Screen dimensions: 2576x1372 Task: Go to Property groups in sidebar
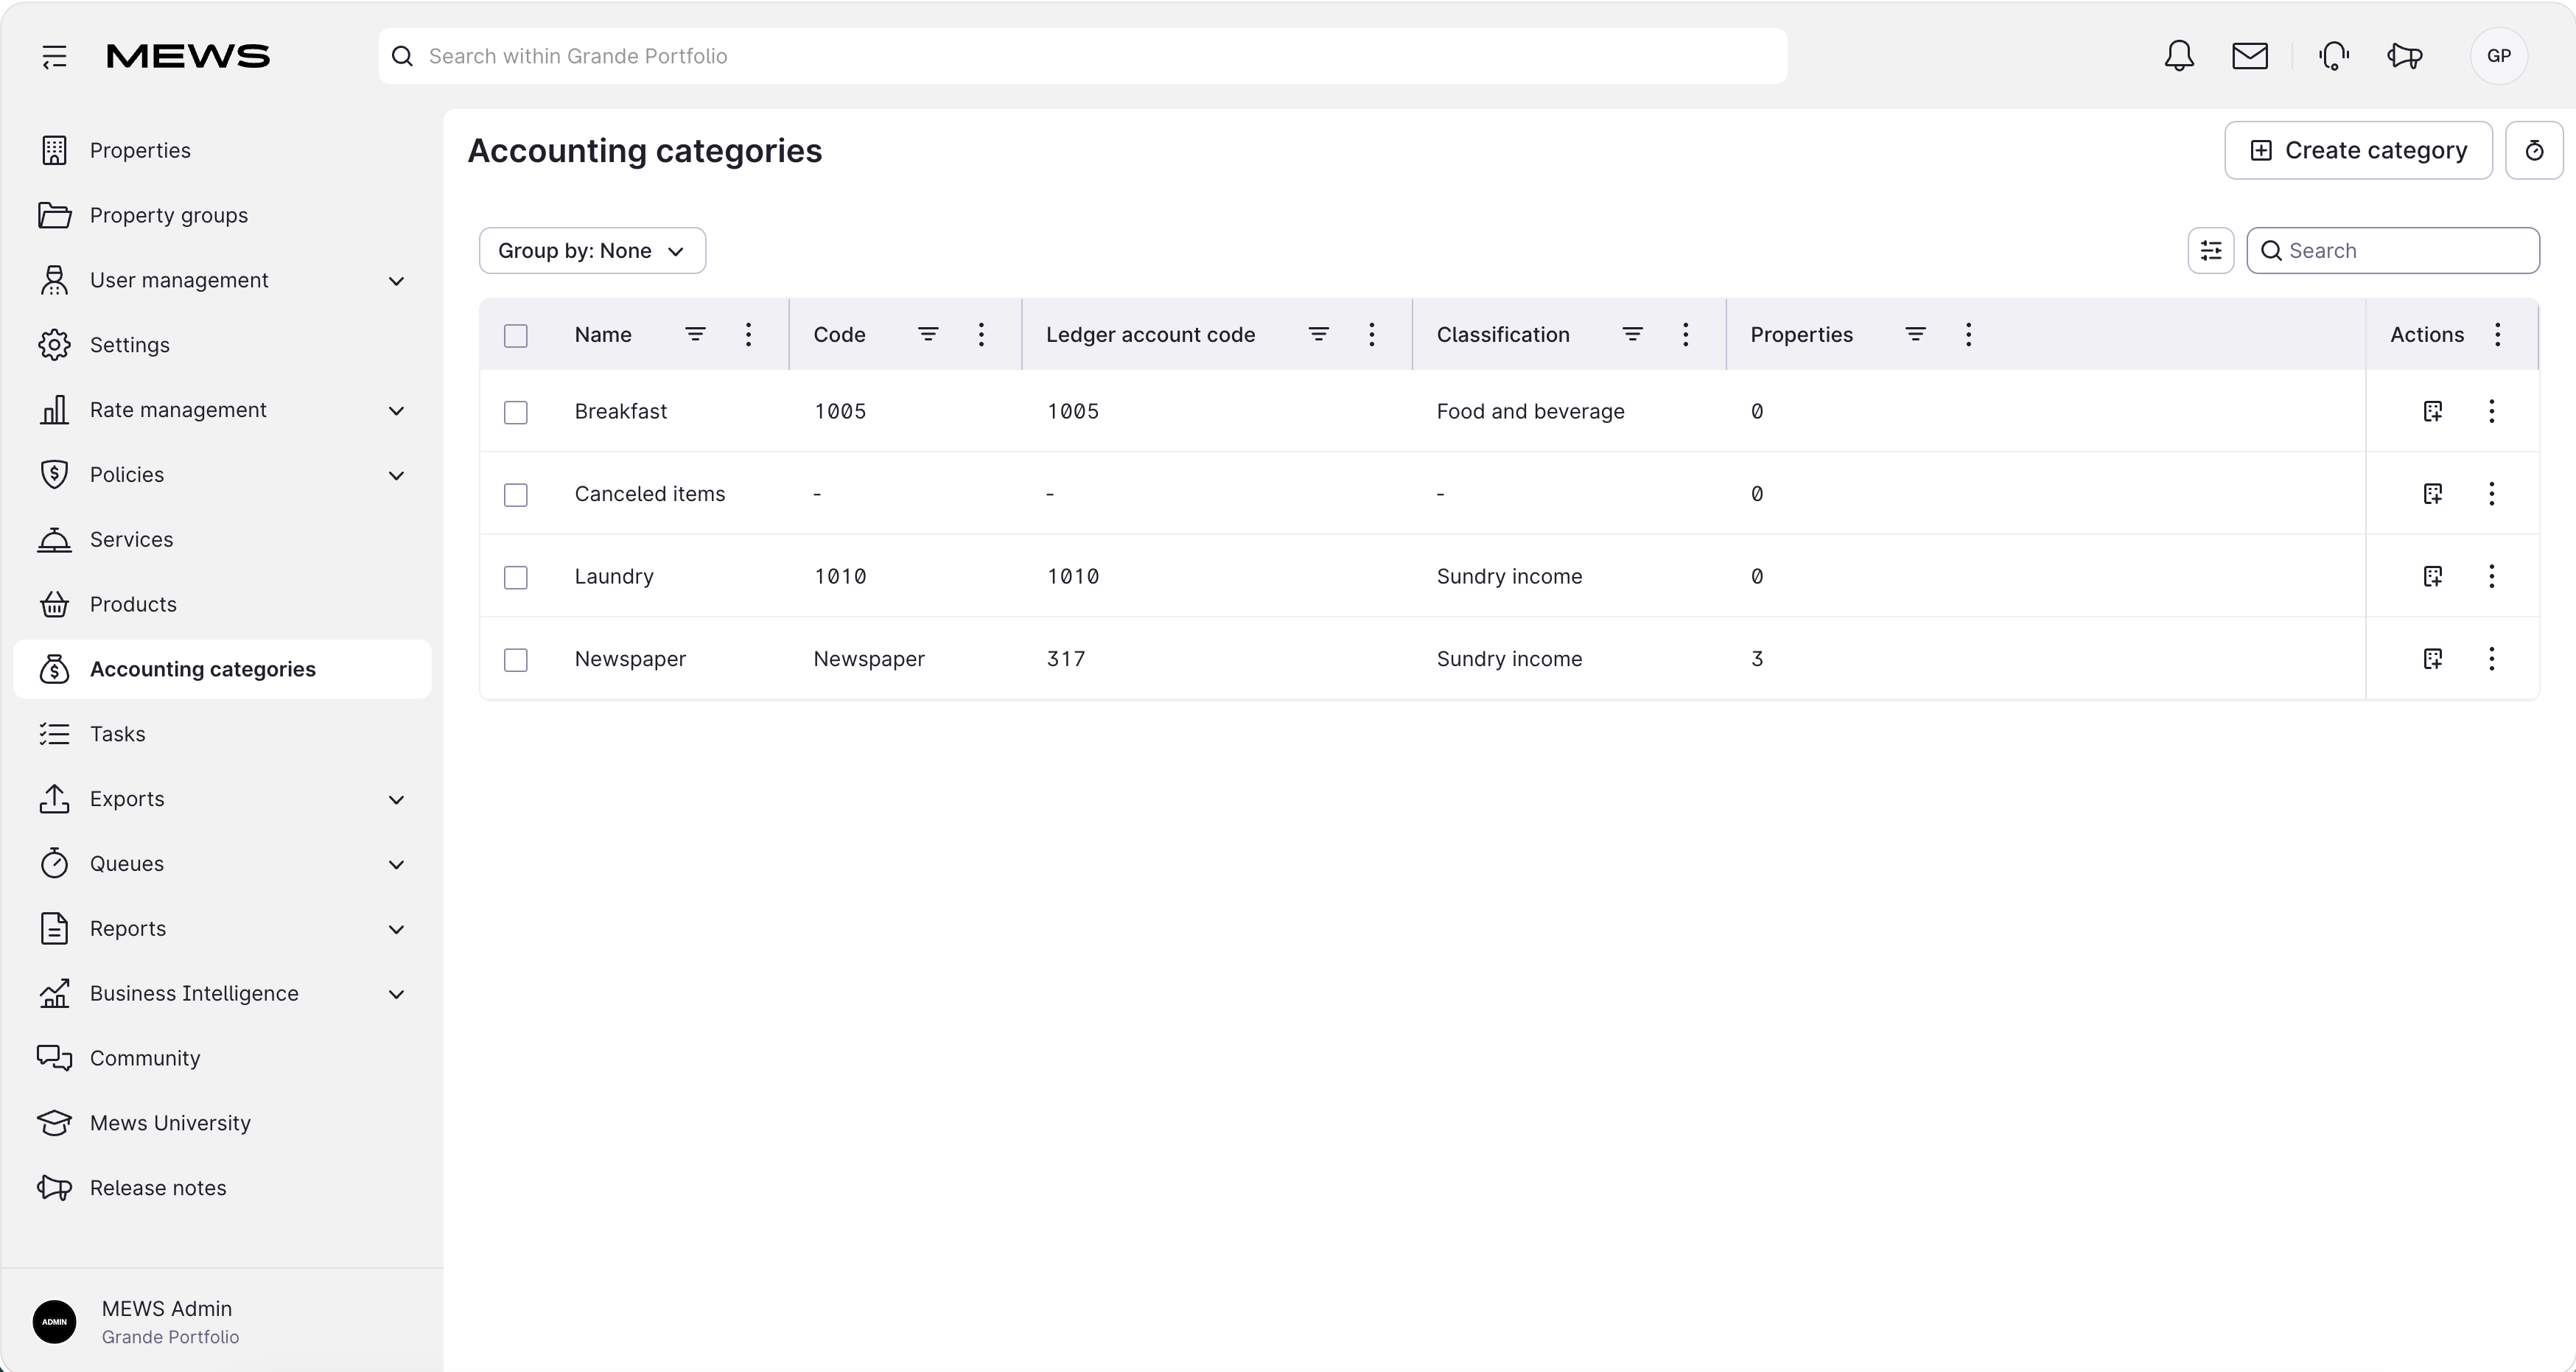[222, 215]
